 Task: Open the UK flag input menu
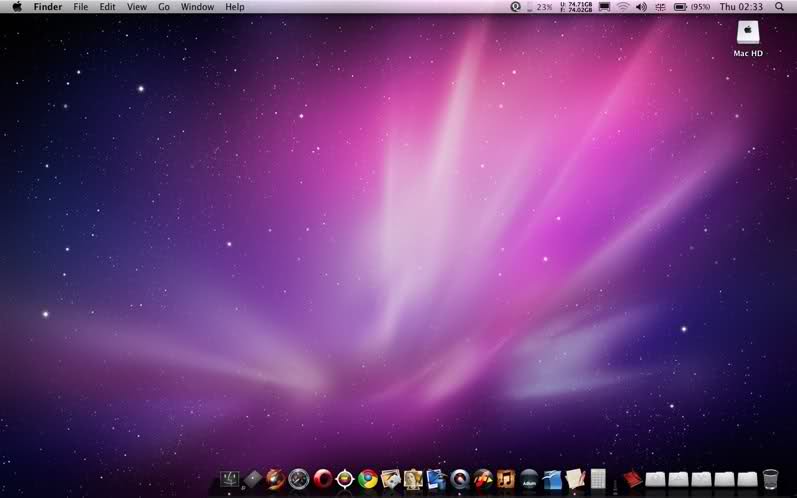pos(660,7)
